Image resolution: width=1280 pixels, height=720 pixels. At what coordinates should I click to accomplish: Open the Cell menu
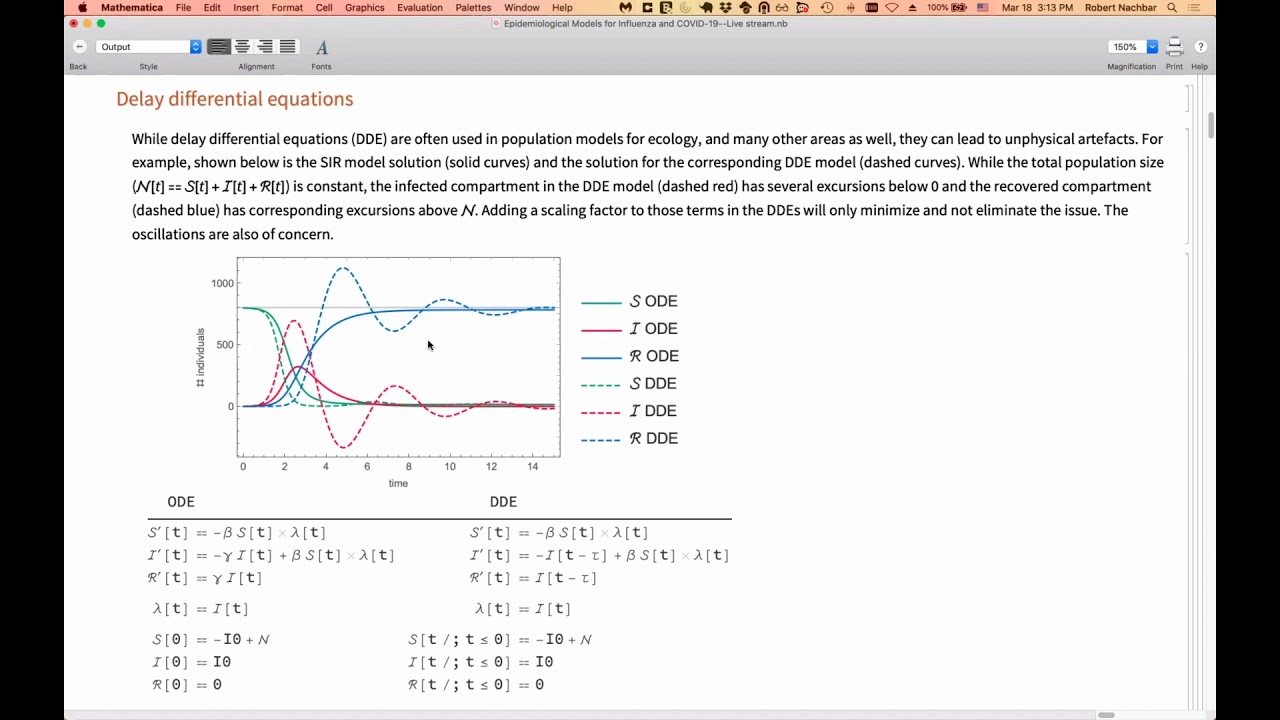[x=324, y=8]
